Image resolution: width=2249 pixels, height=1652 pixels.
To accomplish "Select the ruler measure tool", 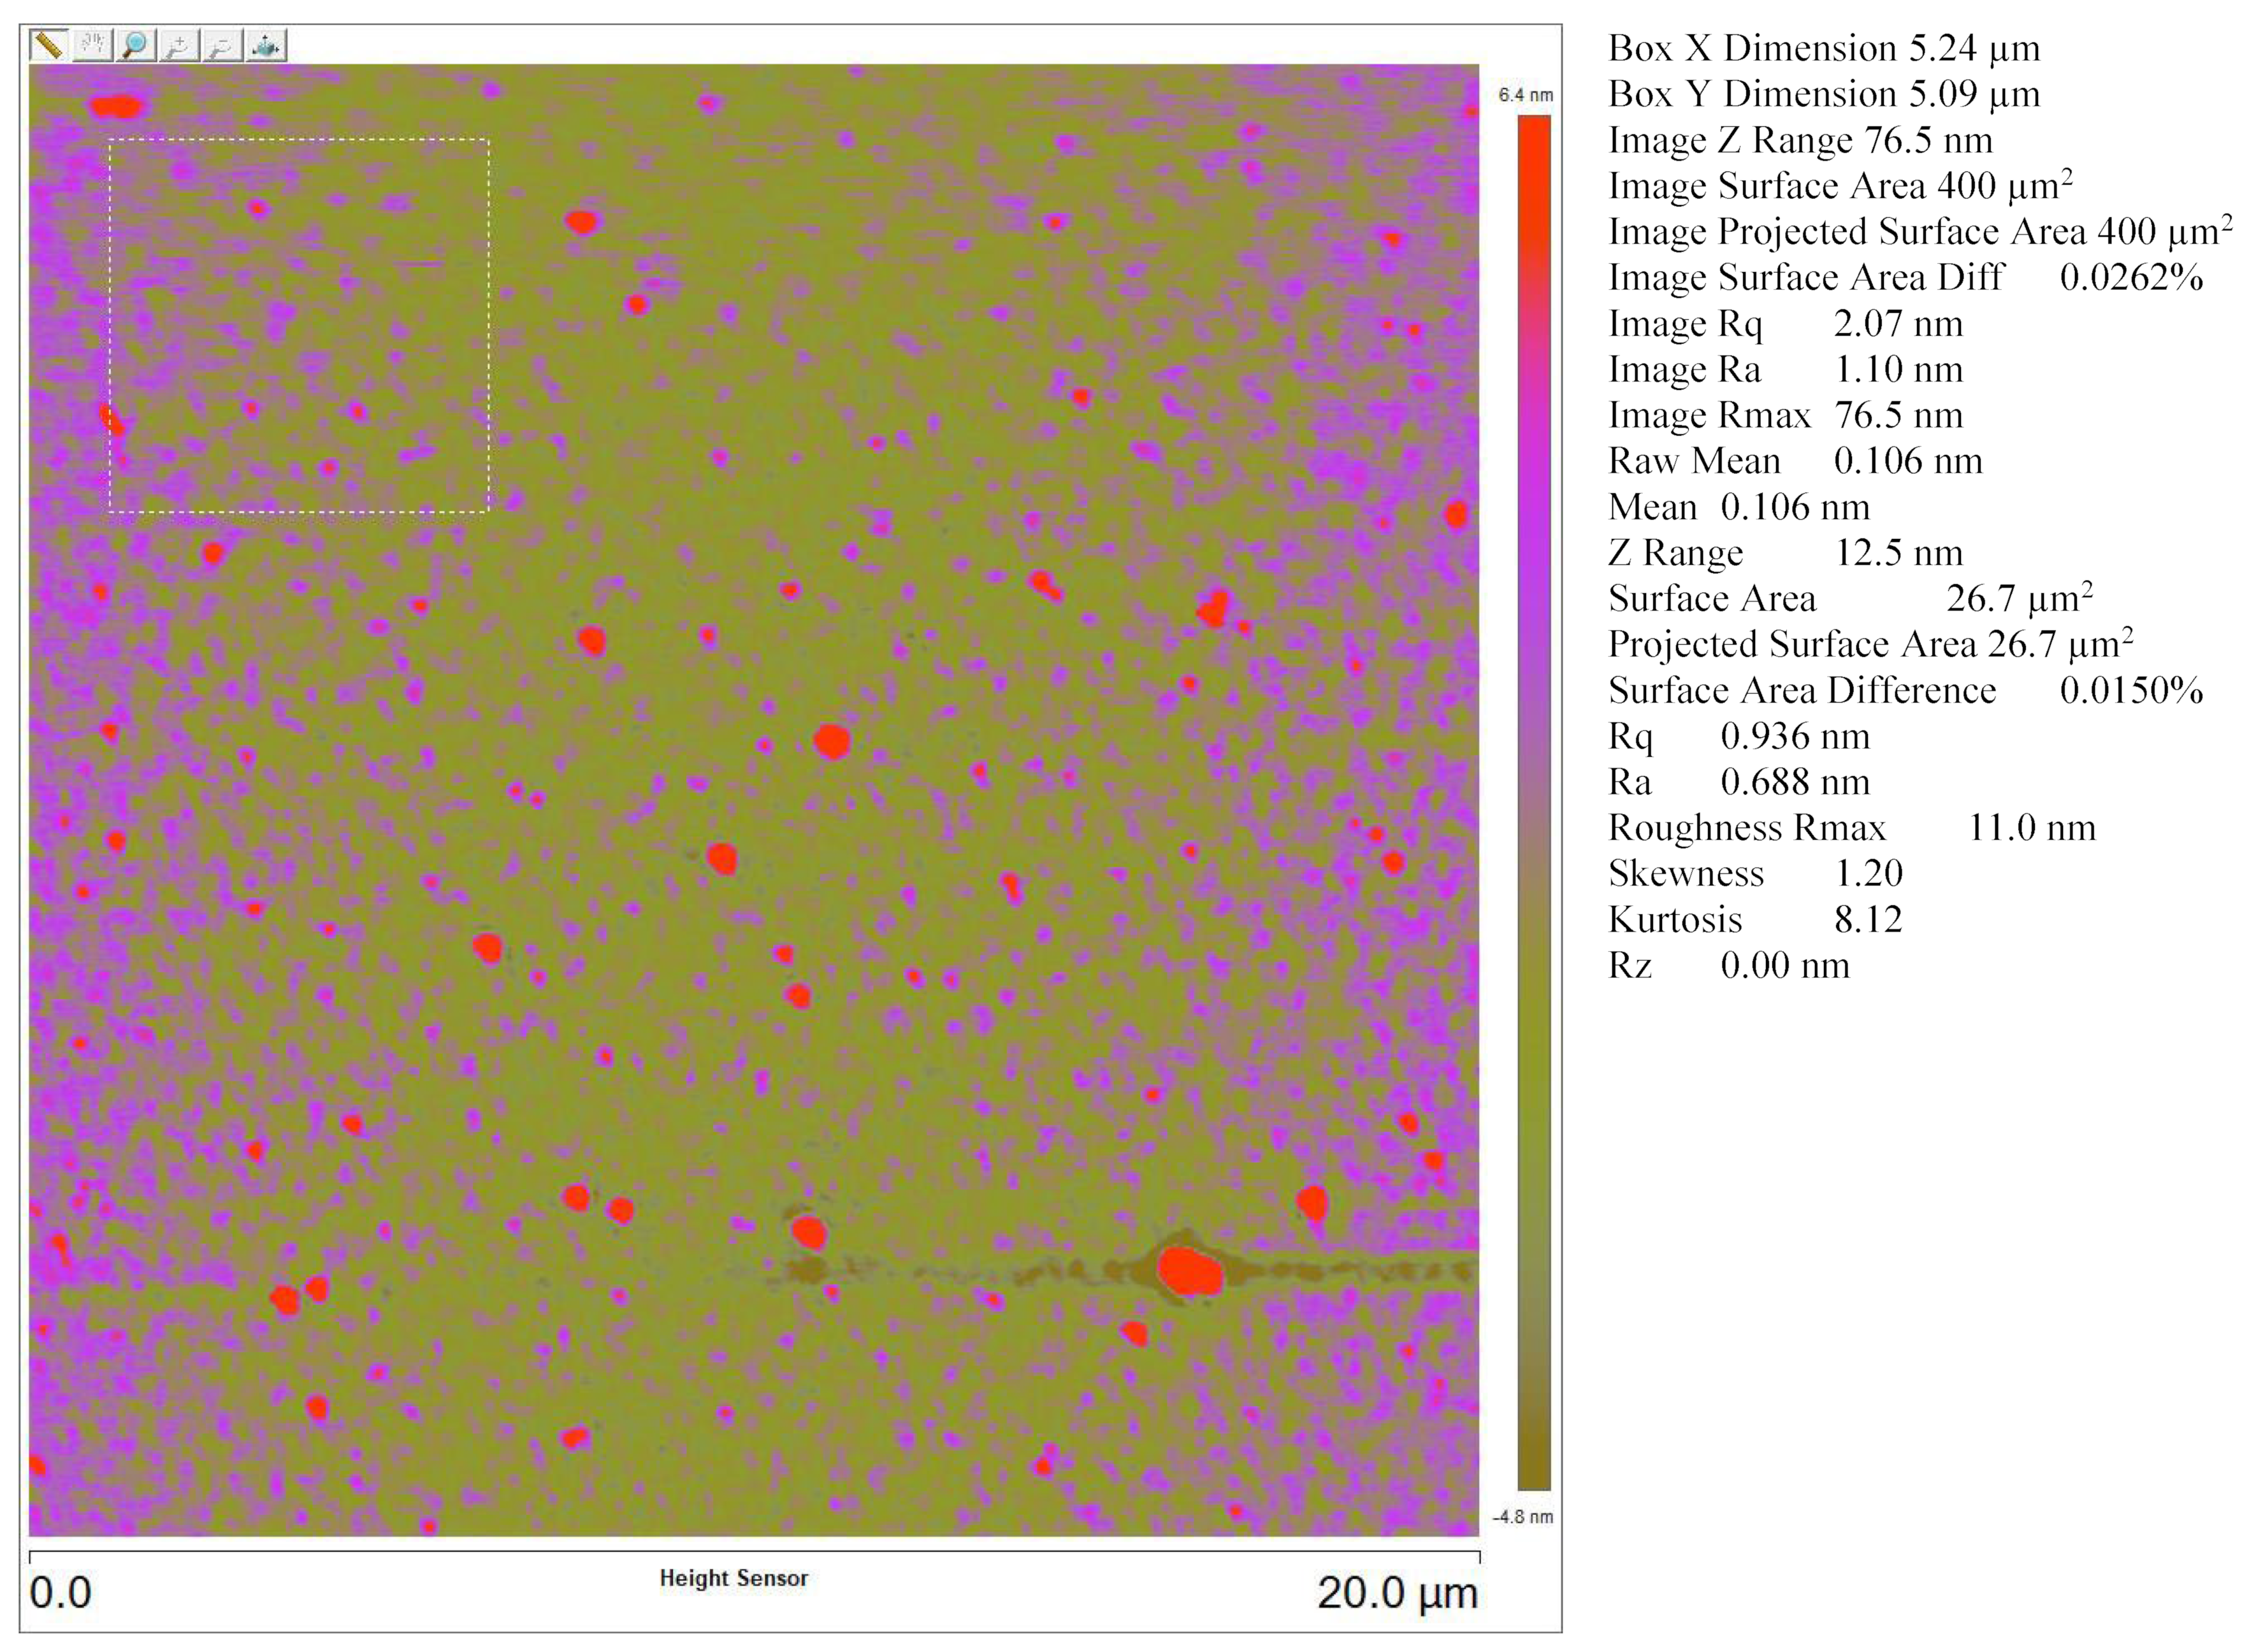I will (x=48, y=46).
